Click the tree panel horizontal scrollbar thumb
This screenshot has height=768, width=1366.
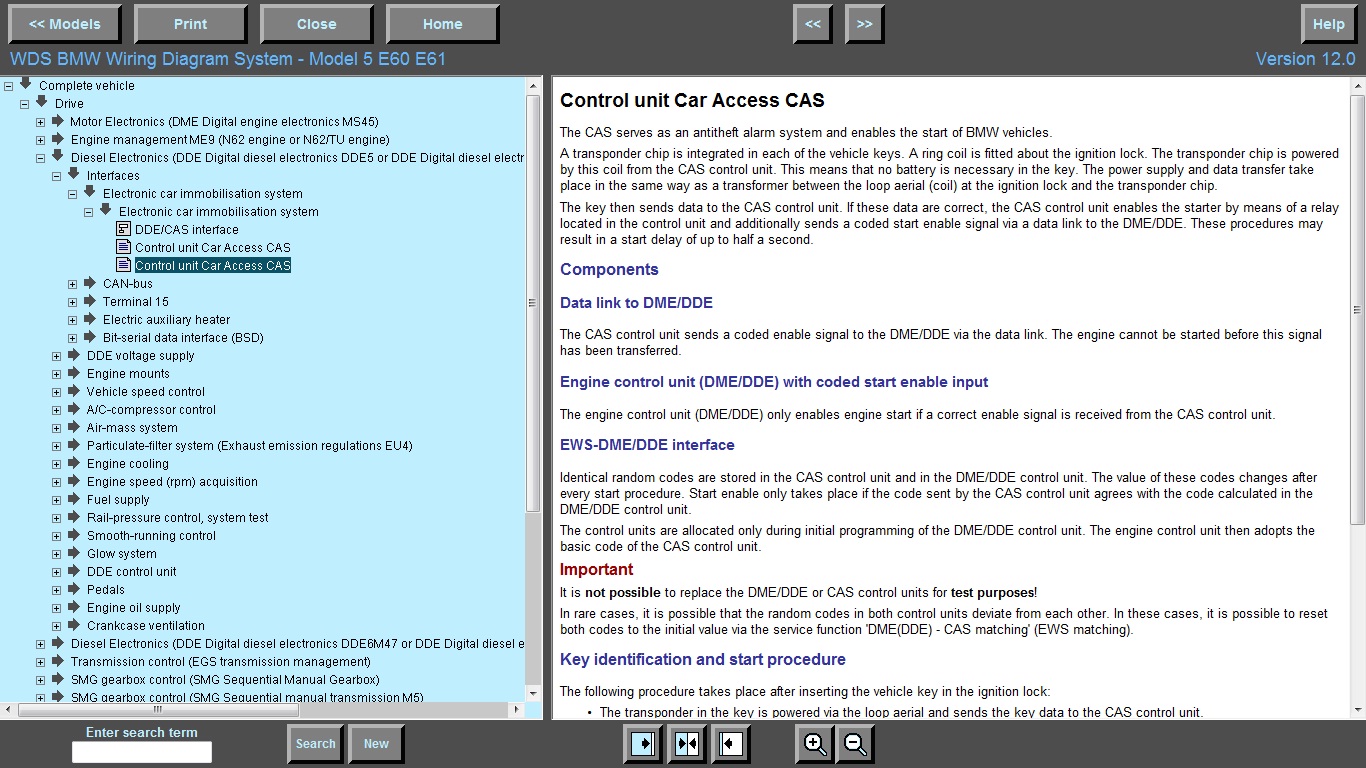pyautogui.click(x=158, y=710)
